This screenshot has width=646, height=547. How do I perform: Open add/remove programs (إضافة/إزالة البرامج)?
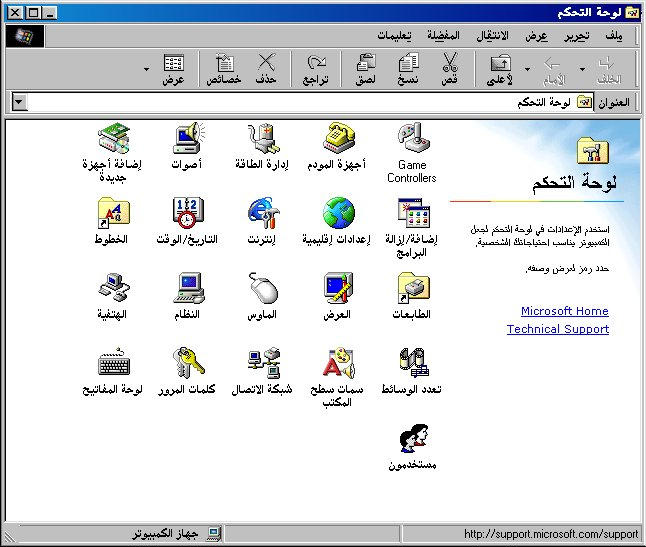412,228
